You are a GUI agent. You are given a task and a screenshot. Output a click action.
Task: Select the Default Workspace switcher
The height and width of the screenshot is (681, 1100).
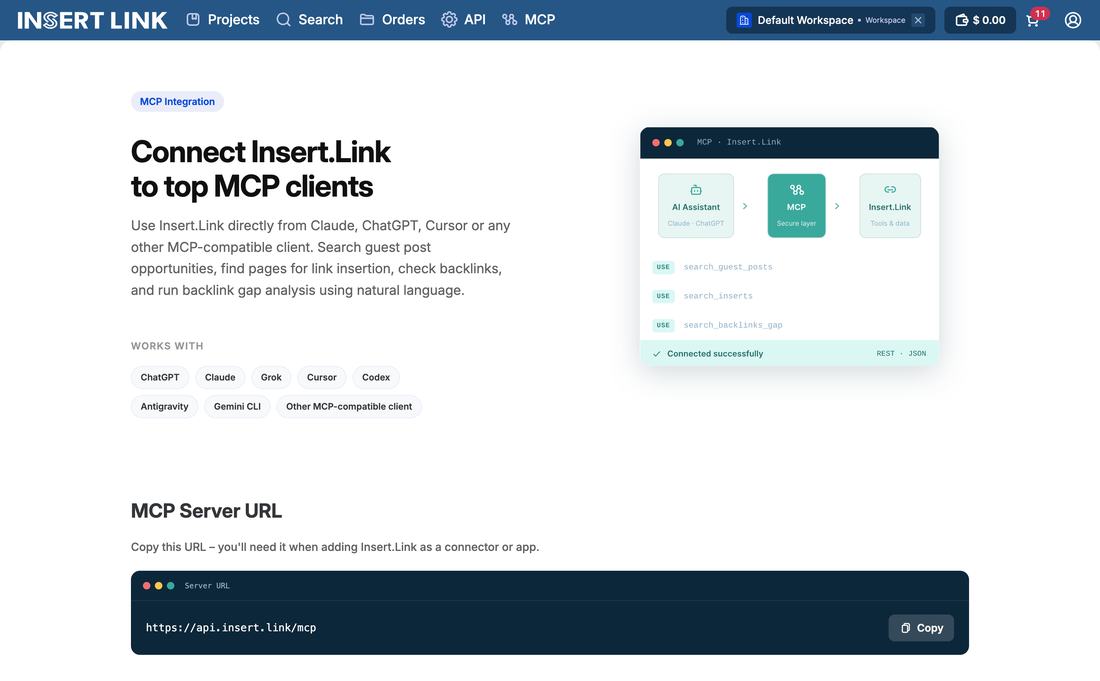(x=830, y=20)
